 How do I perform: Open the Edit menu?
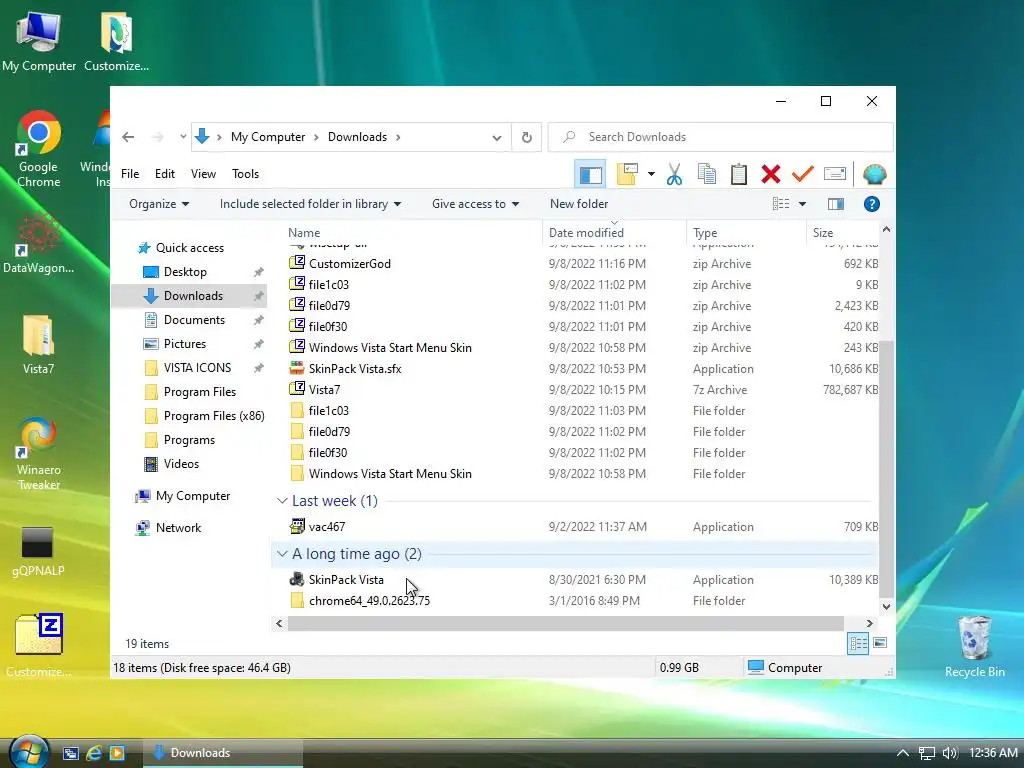pos(165,174)
